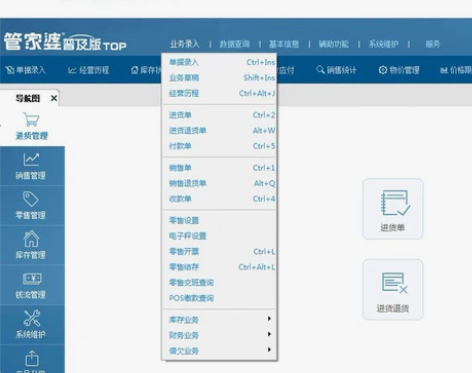This screenshot has width=472, height=373.
Task: Open the 基本信息 menu
Action: (x=284, y=44)
